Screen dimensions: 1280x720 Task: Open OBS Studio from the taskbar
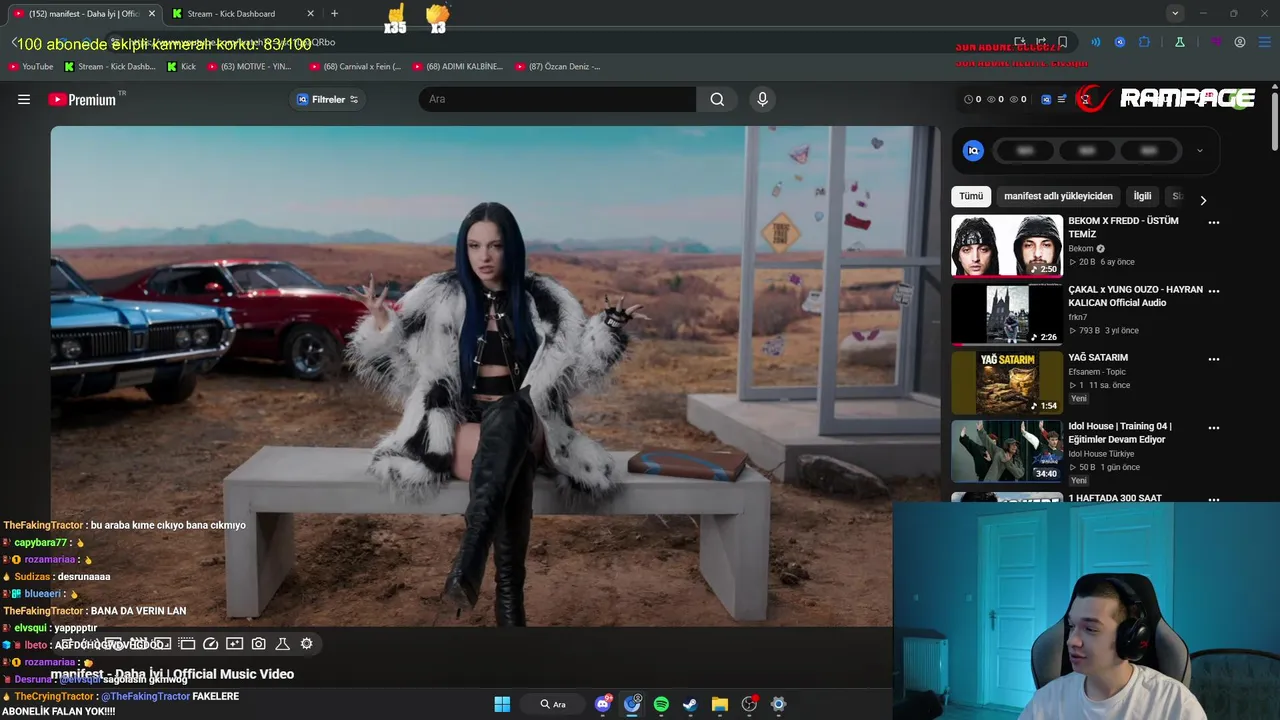(749, 704)
